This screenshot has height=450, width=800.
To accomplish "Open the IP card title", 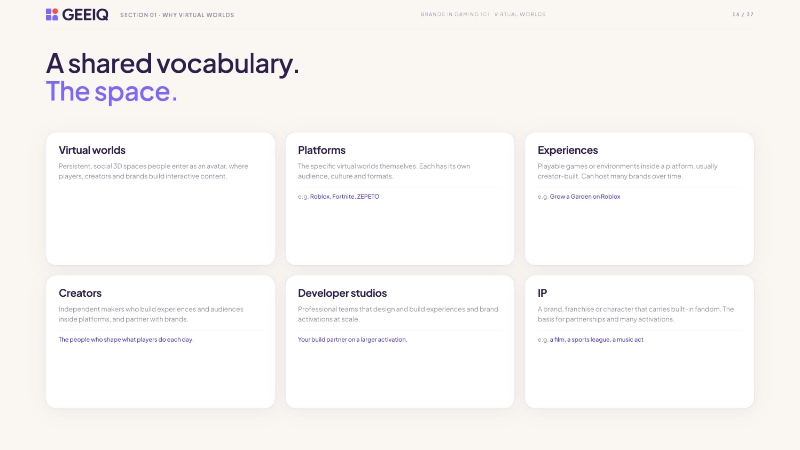I will [542, 293].
